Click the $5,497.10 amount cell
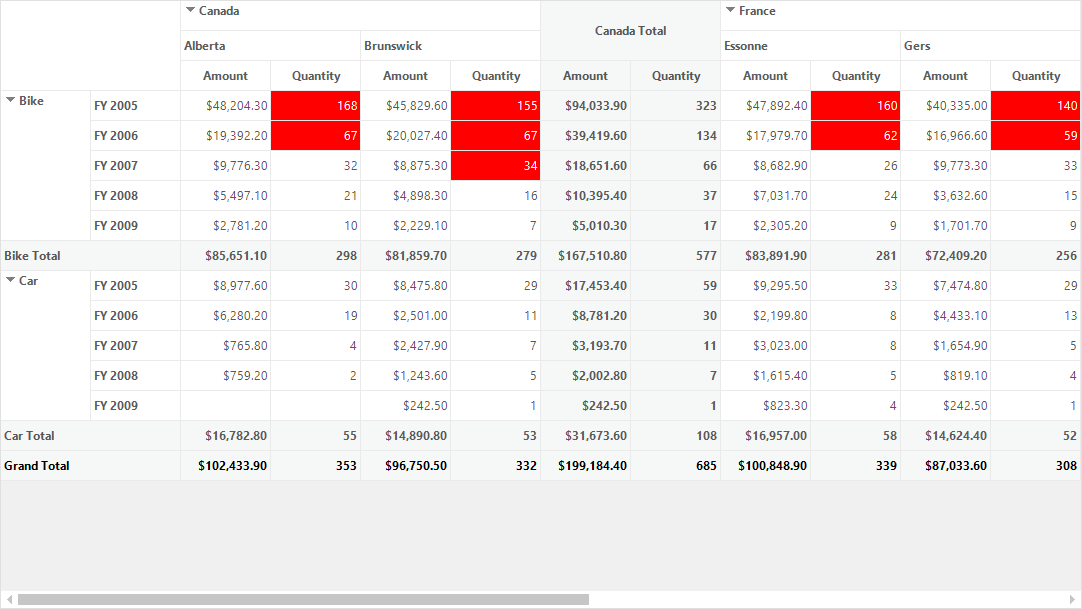The height and width of the screenshot is (609, 1082). pyautogui.click(x=225, y=196)
